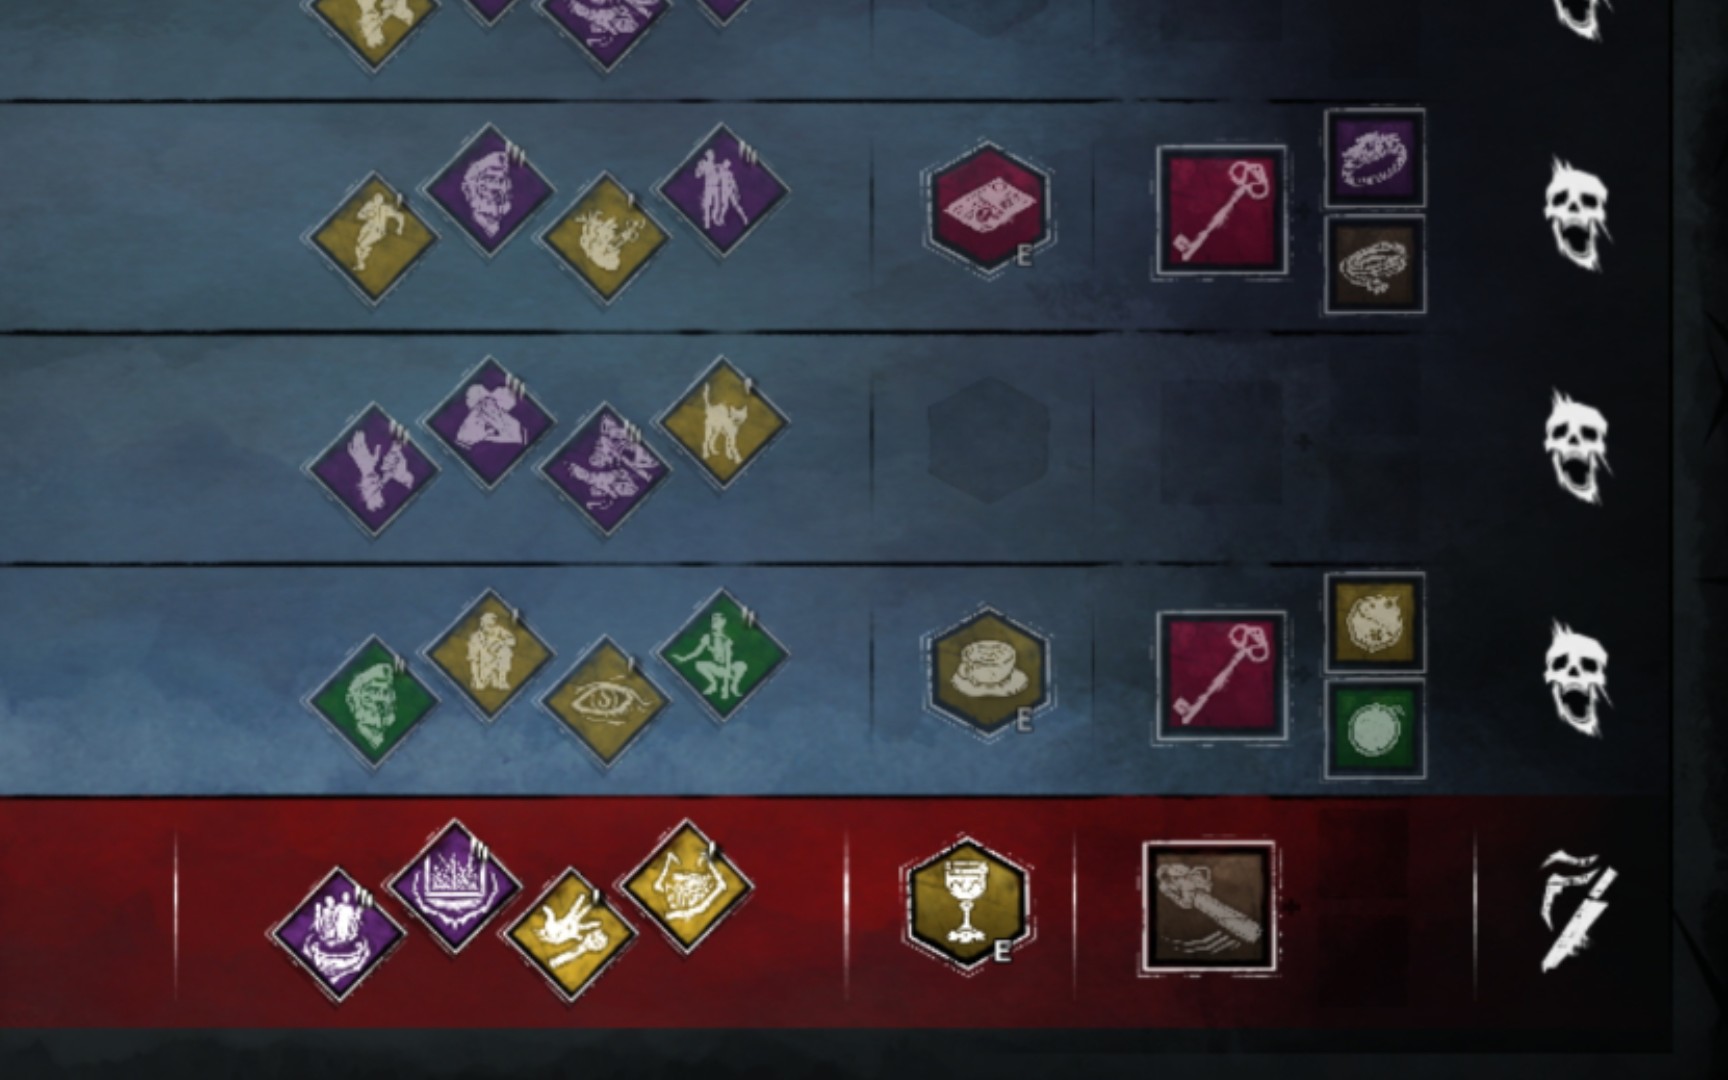Click the green bead key add-on
The image size is (1728, 1080).
pos(1375,729)
